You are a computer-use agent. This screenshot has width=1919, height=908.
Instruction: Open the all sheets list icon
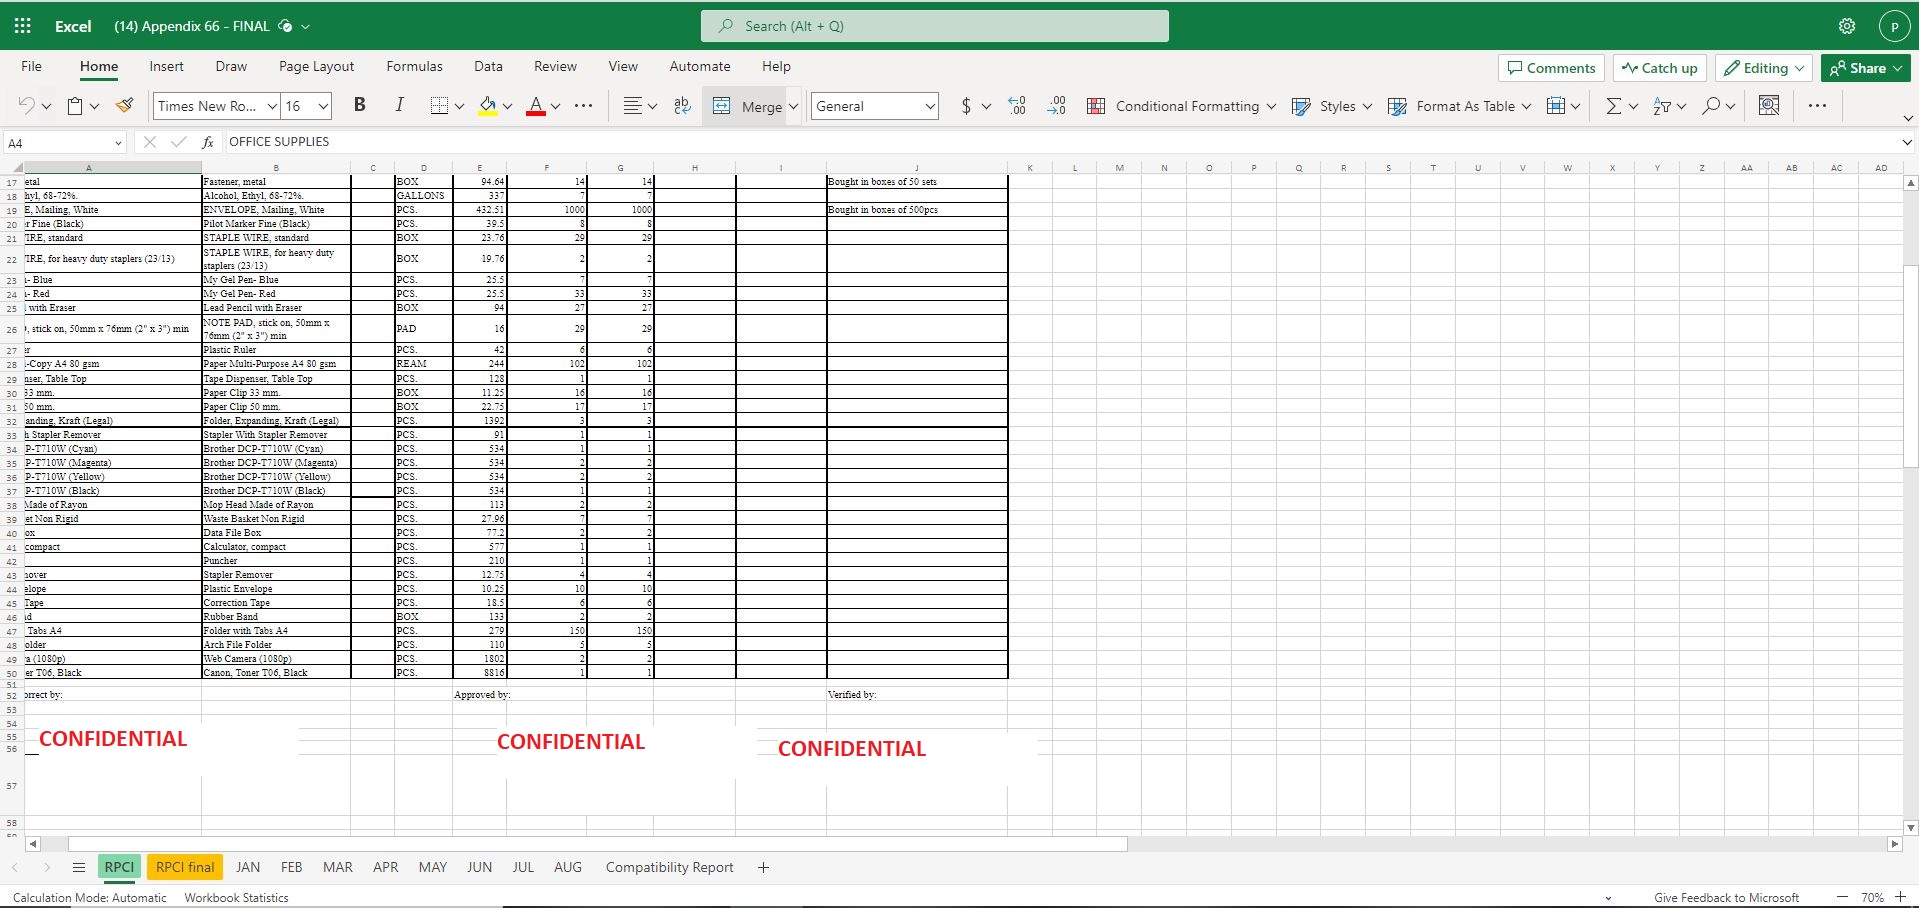79,867
